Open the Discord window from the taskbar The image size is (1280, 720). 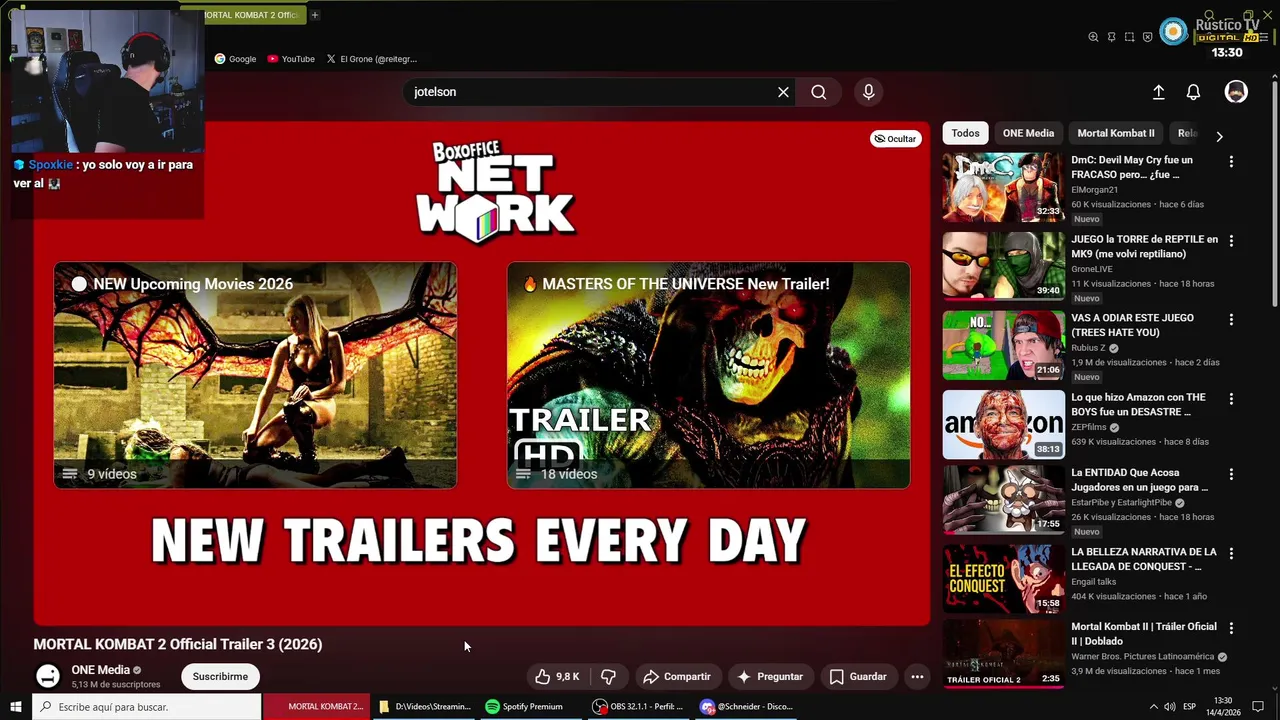(x=747, y=707)
